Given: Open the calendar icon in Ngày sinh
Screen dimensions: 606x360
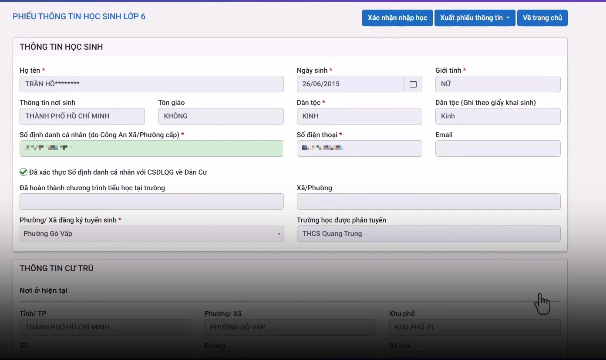Looking at the screenshot, I should [413, 84].
